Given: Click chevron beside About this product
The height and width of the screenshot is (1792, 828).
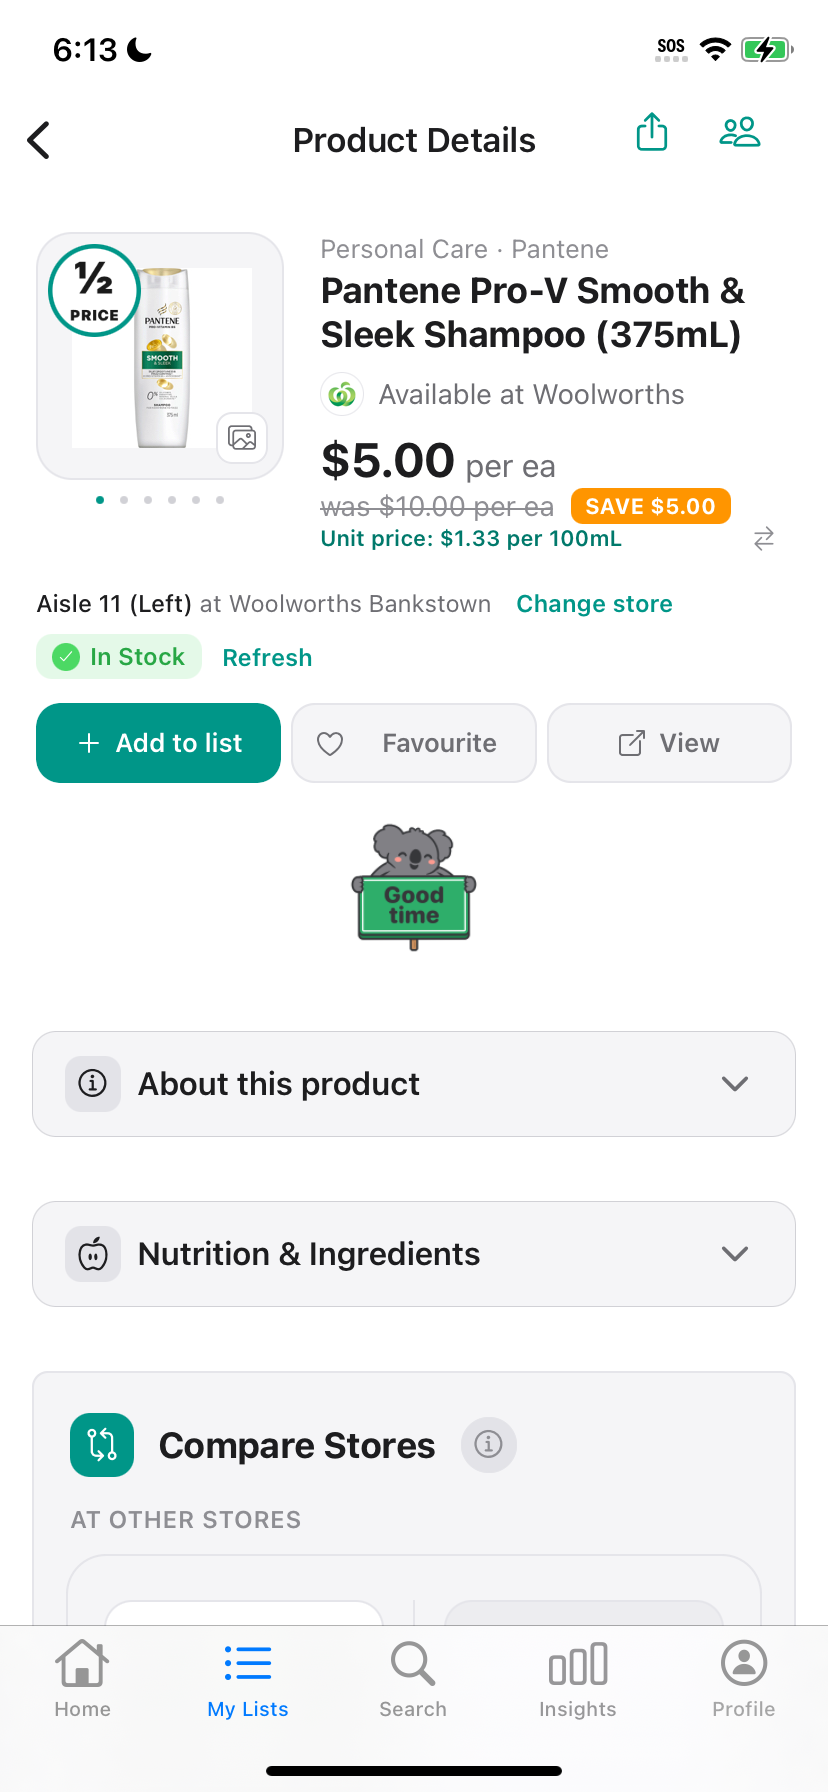Looking at the screenshot, I should (x=735, y=1084).
